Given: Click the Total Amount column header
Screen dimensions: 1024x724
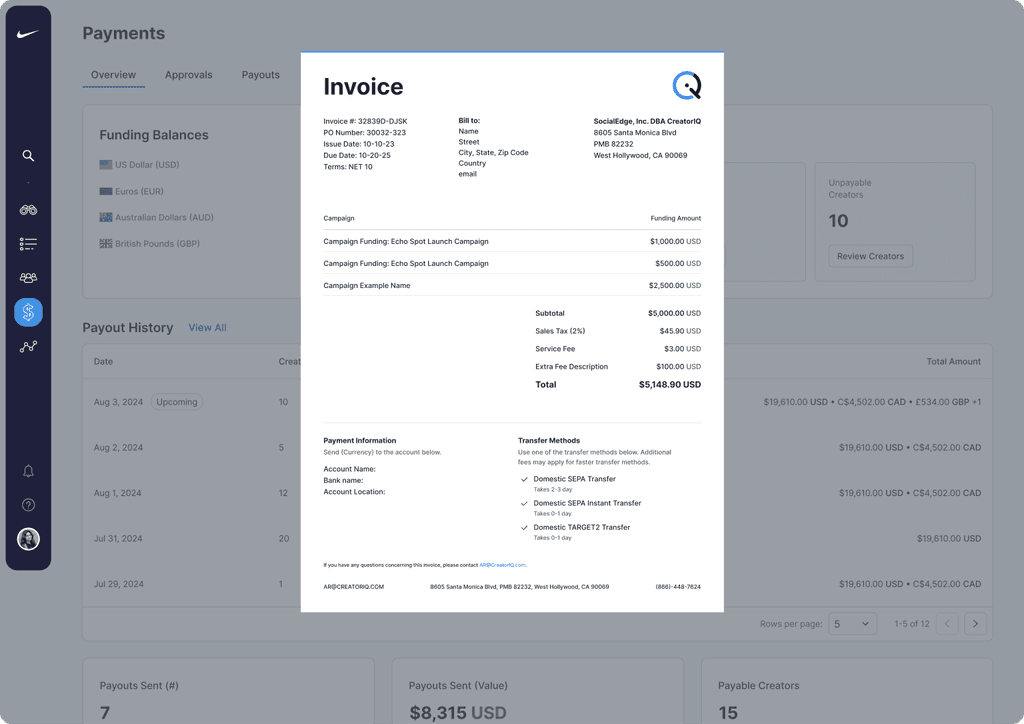Looking at the screenshot, I should point(953,362).
